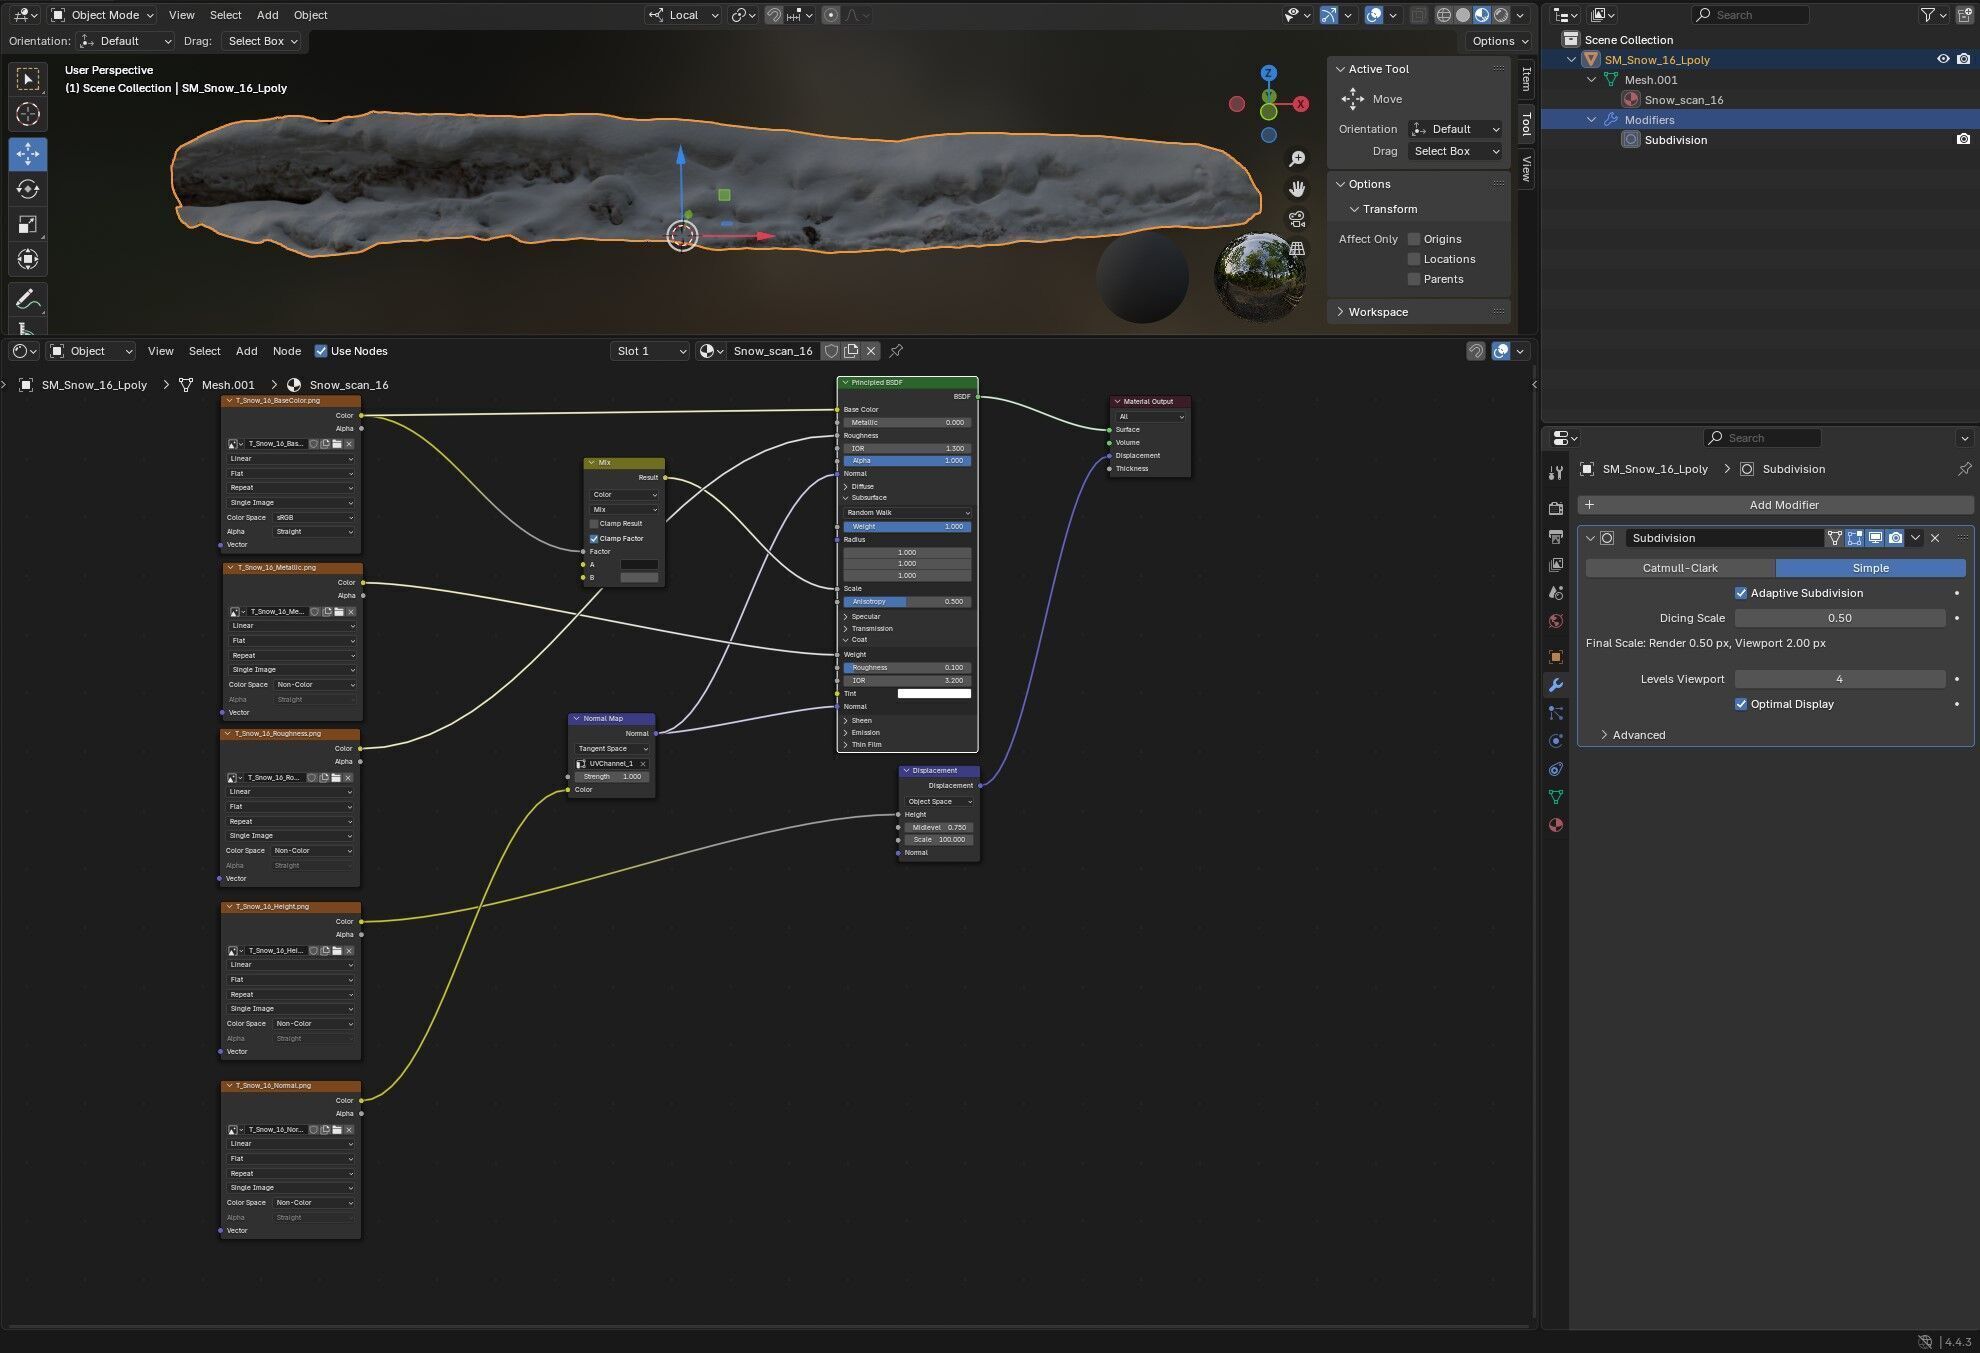Screen dimensions: 1980x1353
Task: Toggle the Use Nodes checkbox
Action: click(321, 351)
